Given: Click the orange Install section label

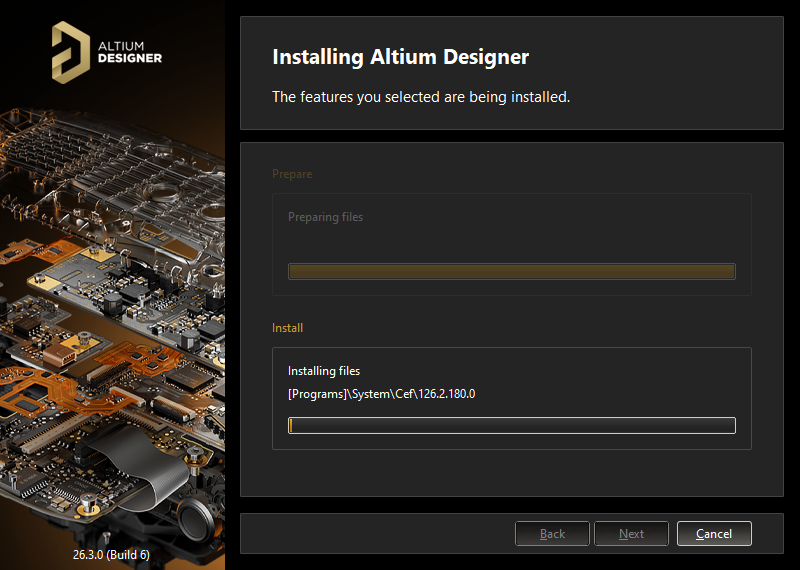Looking at the screenshot, I should coord(287,328).
